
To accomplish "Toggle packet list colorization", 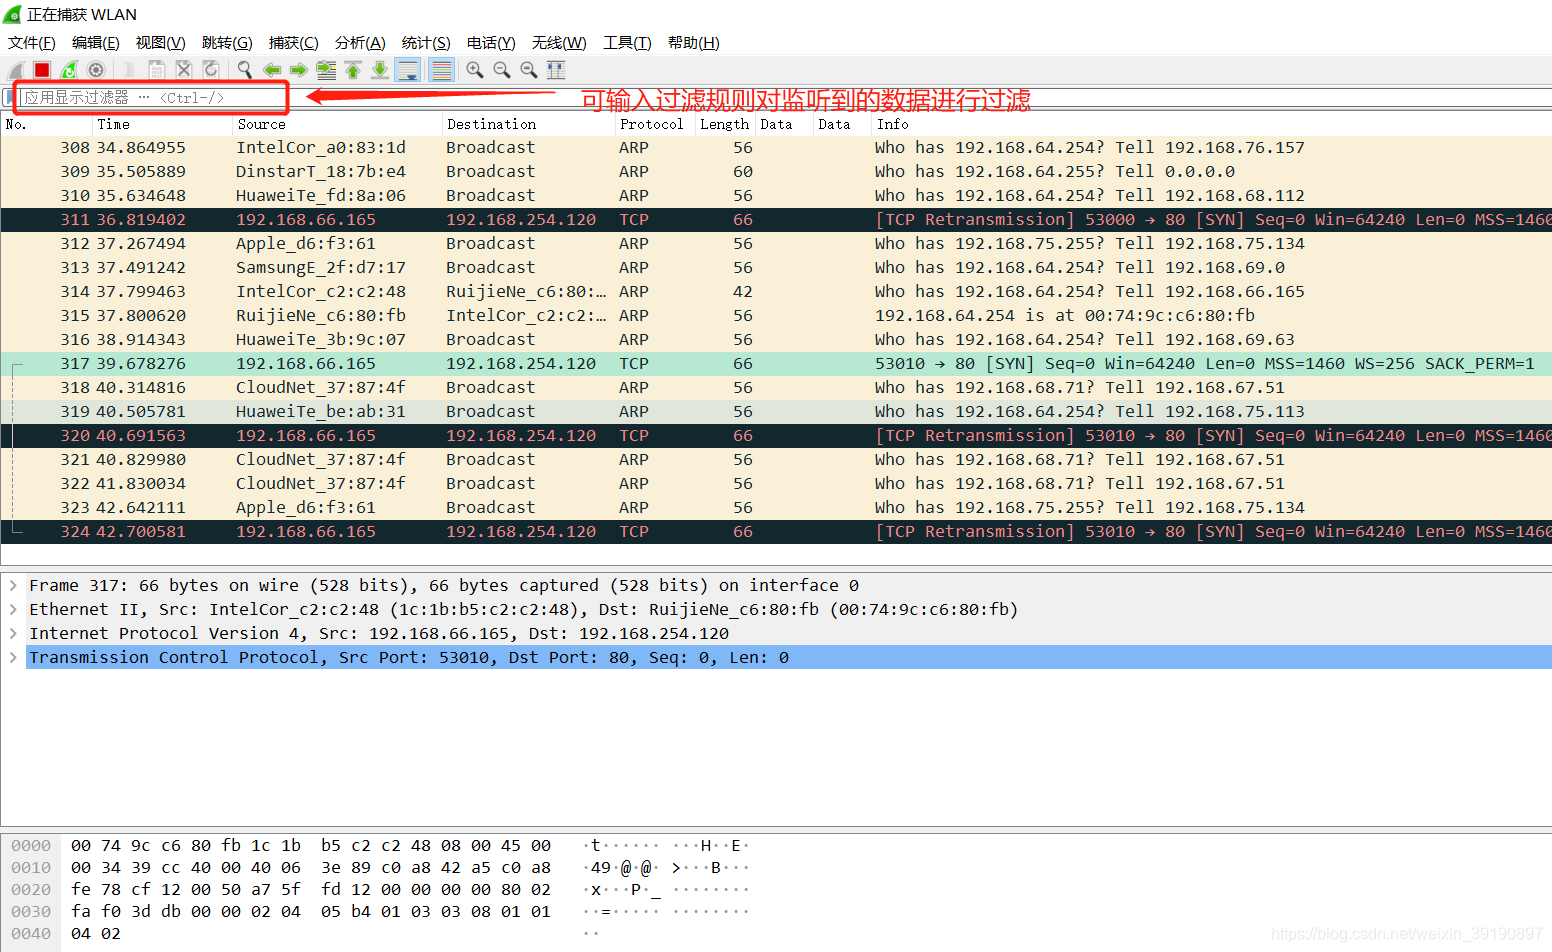I will pyautogui.click(x=441, y=70).
